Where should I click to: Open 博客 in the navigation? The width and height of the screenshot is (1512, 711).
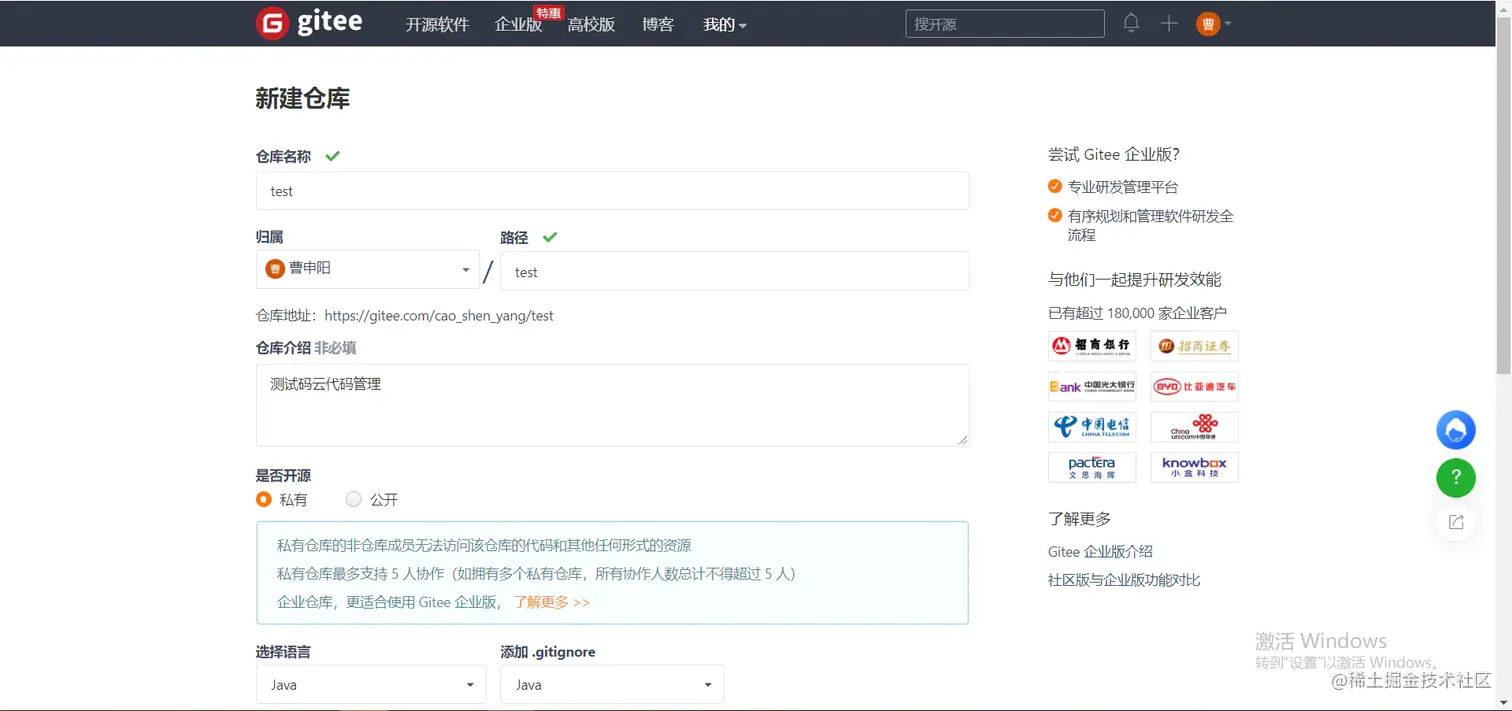[658, 25]
